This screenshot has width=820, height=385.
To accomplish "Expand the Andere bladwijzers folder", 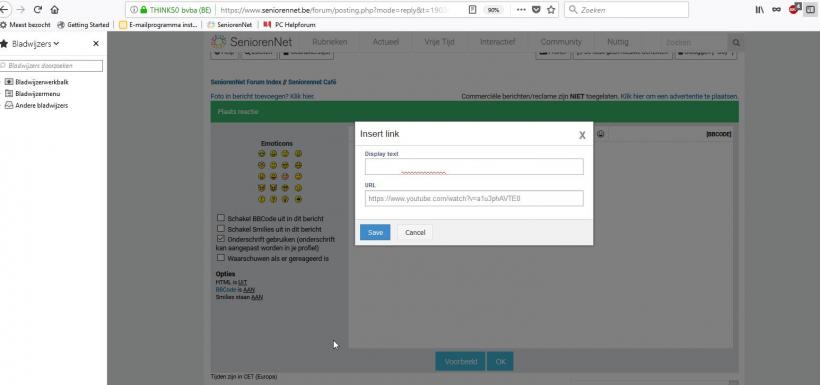I will coord(37,105).
